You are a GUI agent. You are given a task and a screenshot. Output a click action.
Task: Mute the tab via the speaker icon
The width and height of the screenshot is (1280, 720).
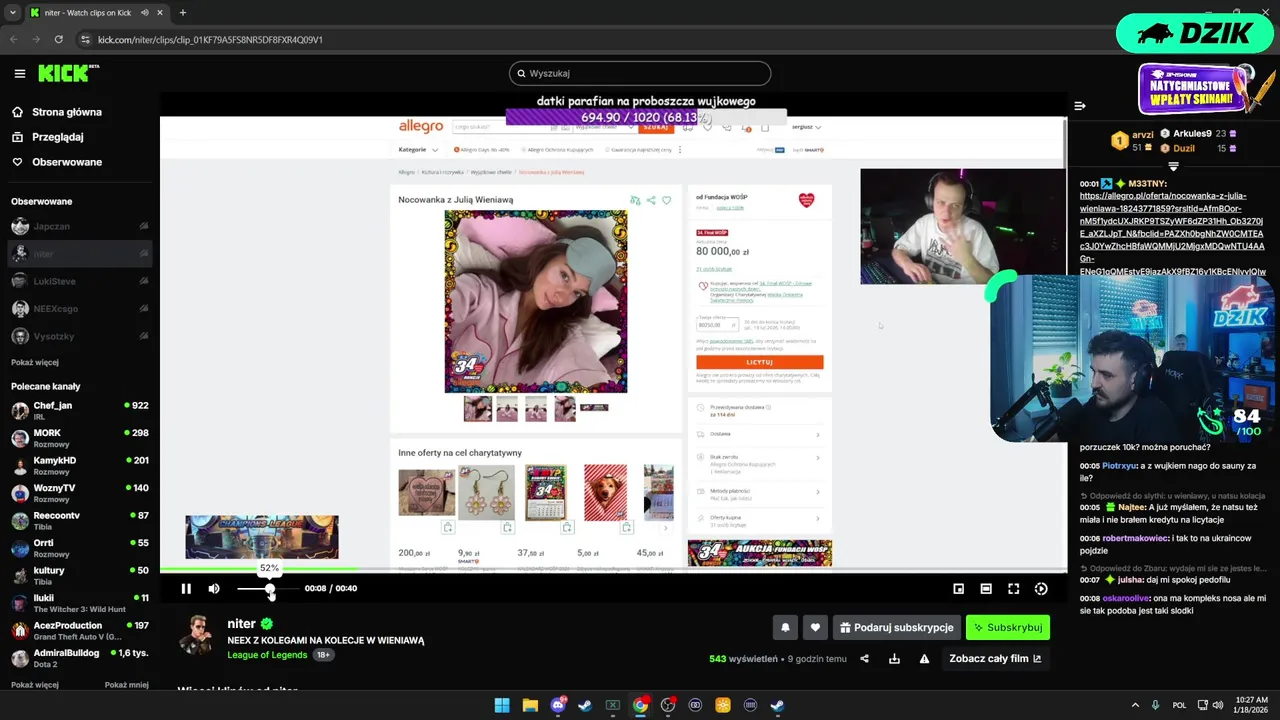pyautogui.click(x=145, y=13)
